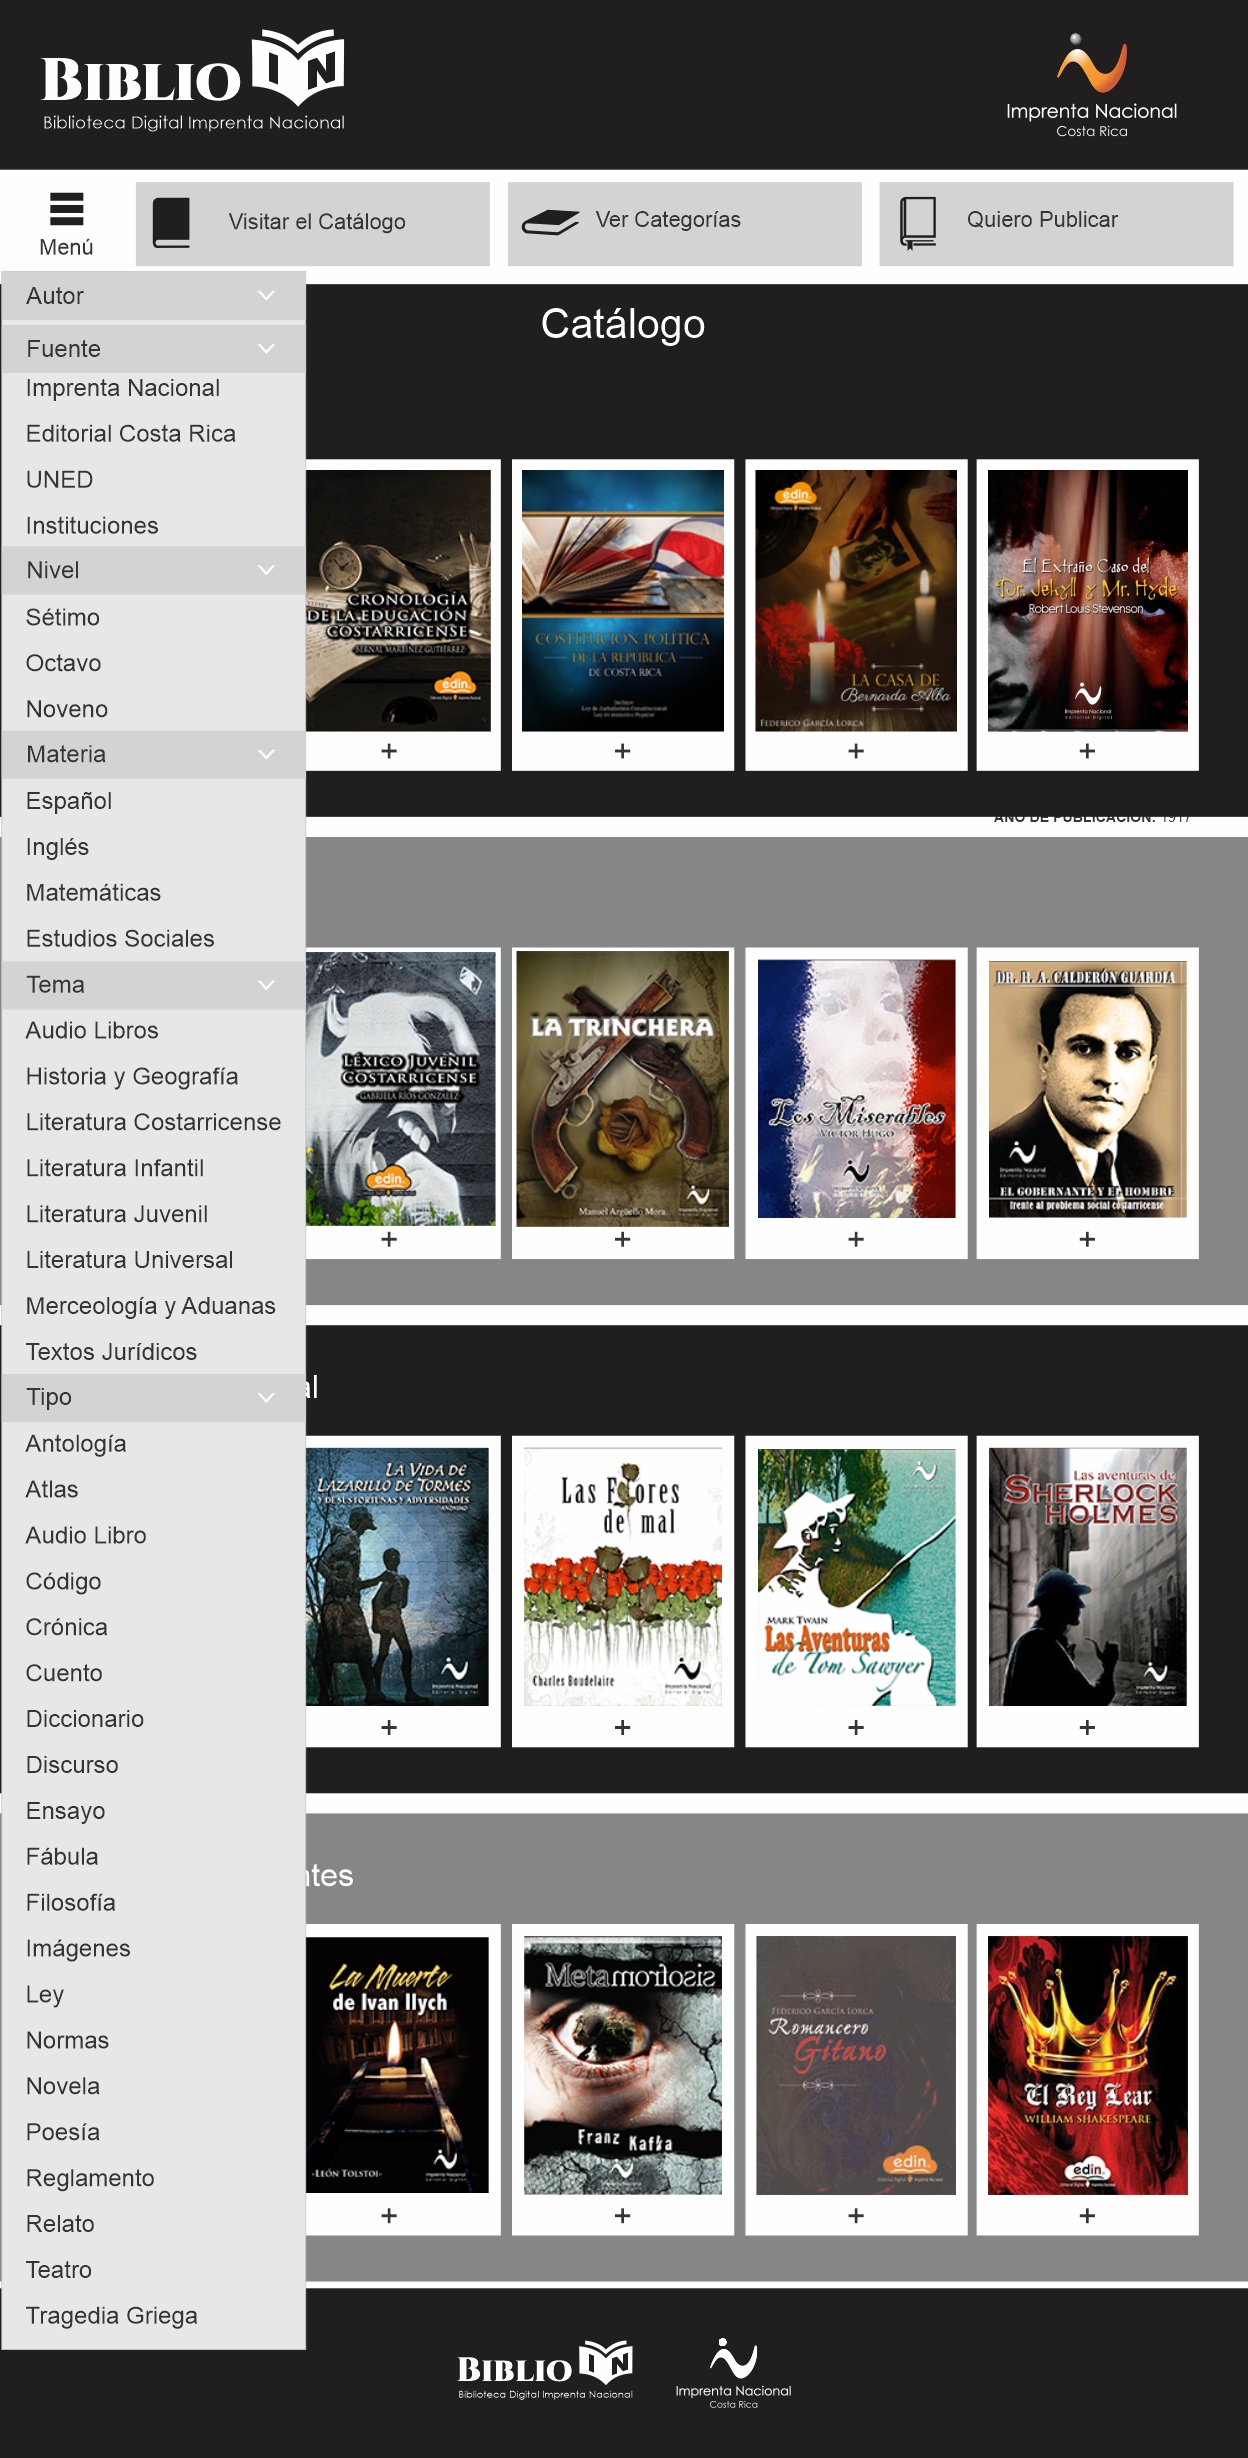Open Ver Categorías button
The width and height of the screenshot is (1248, 2458).
685,224
